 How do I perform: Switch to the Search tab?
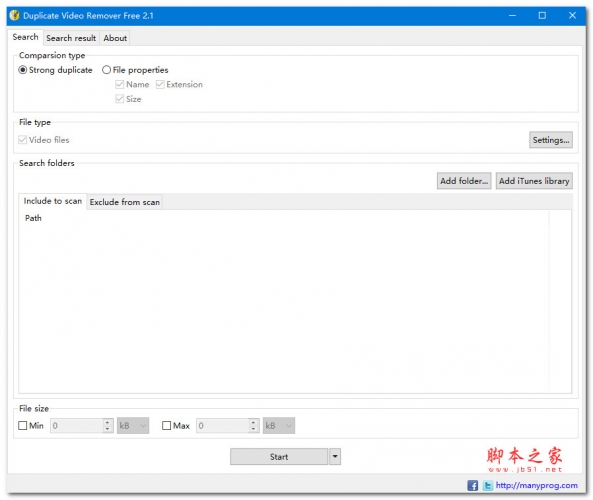25,37
